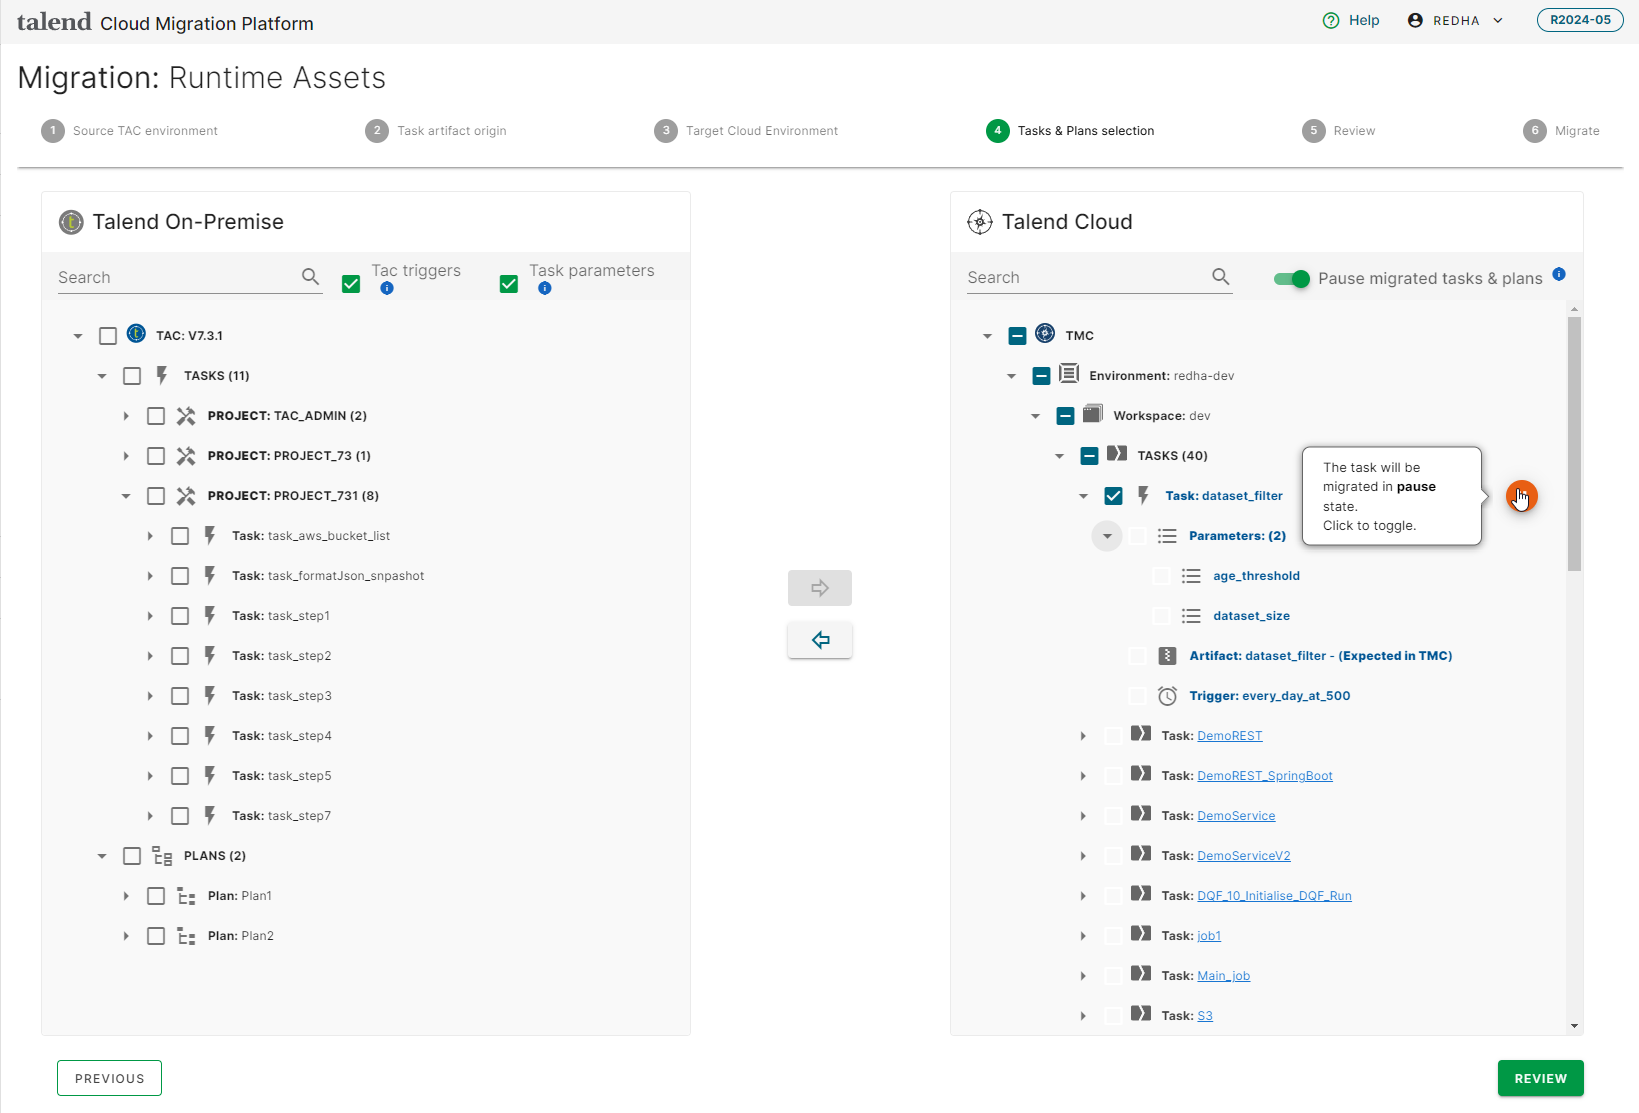Click the Workspace dev icon
The image size is (1639, 1113).
[1093, 414]
